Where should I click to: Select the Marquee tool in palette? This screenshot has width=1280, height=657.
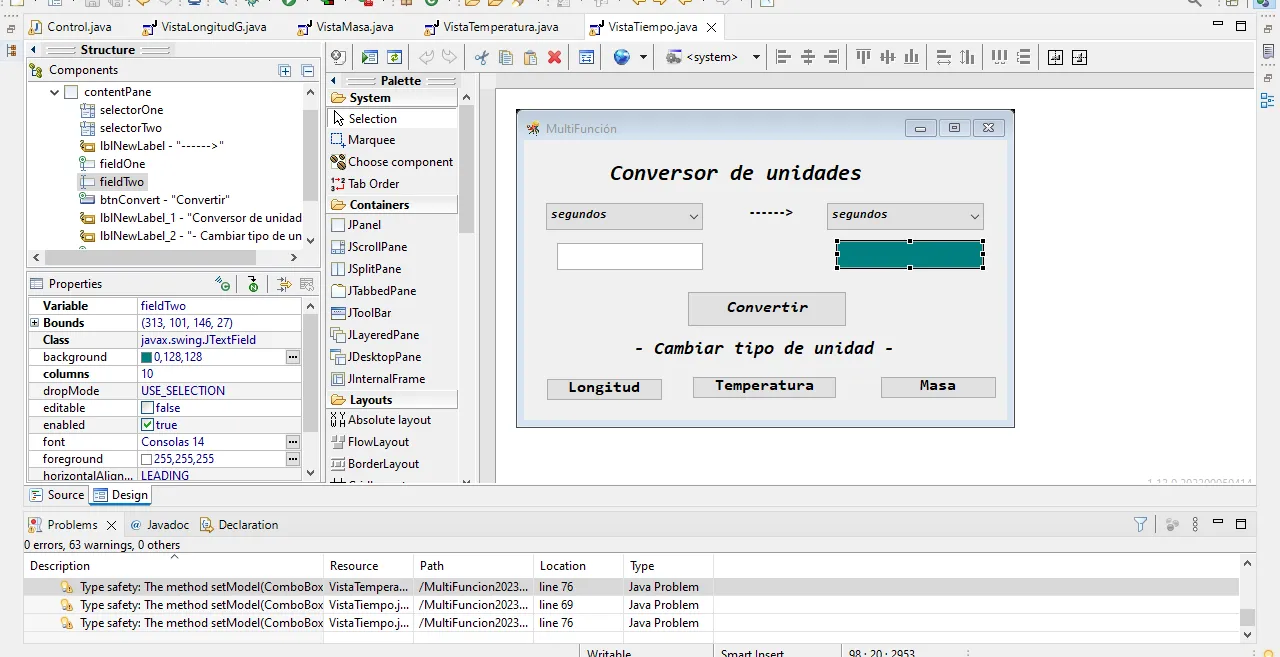pyautogui.click(x=364, y=140)
